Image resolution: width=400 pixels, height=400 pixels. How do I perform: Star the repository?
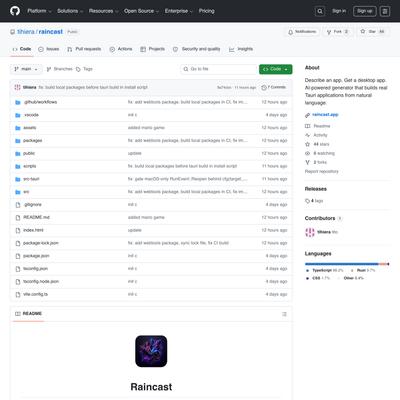372,32
